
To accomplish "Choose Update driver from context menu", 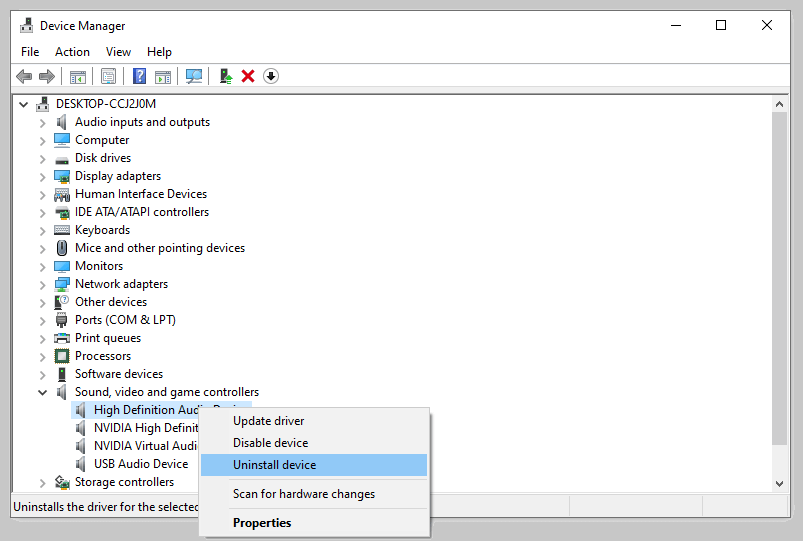I will point(314,421).
